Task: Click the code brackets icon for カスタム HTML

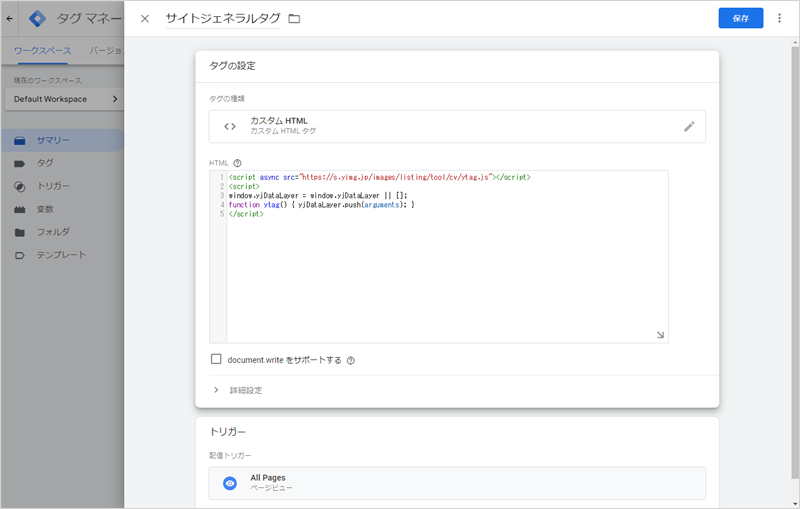Action: click(x=230, y=126)
